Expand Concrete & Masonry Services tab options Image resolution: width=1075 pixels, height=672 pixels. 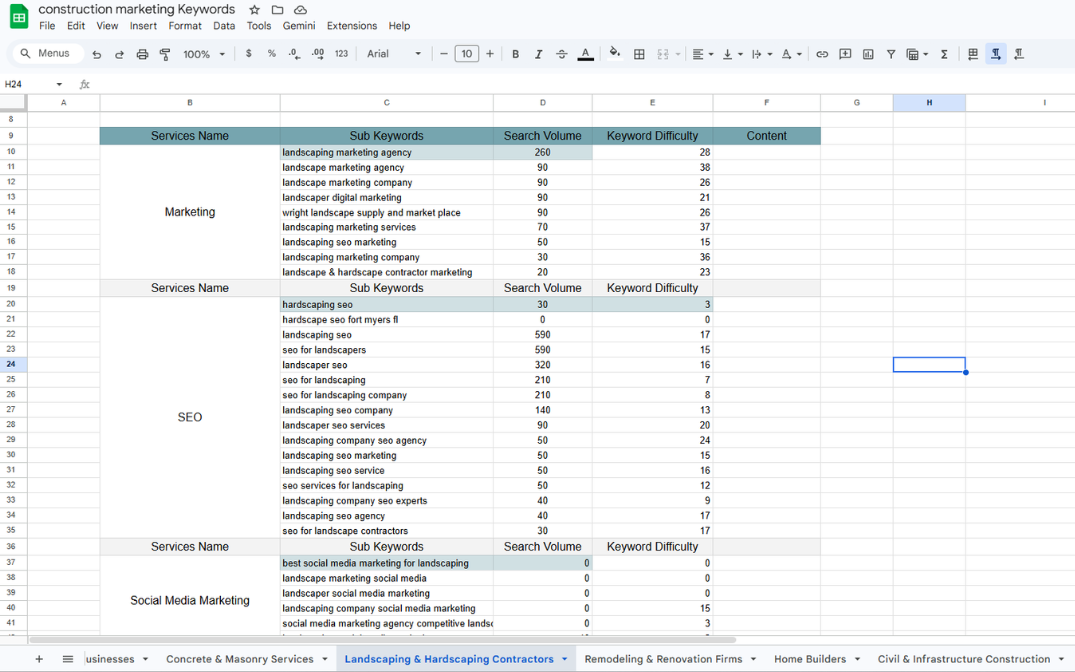pos(326,659)
